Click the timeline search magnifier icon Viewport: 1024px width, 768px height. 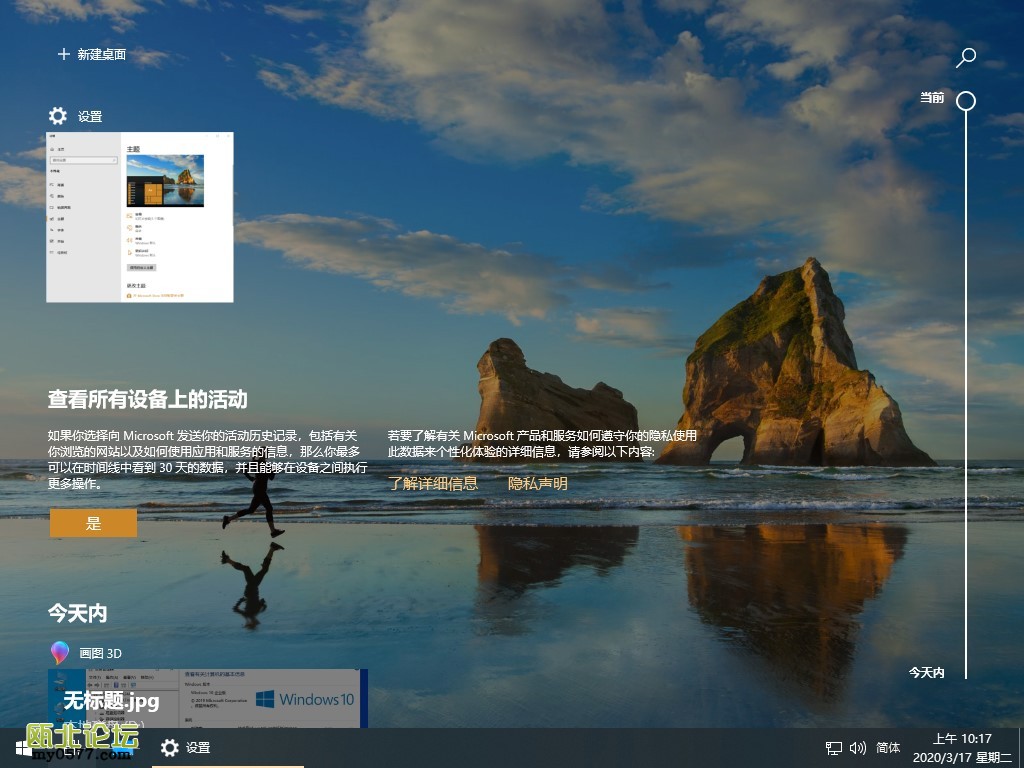coord(965,57)
